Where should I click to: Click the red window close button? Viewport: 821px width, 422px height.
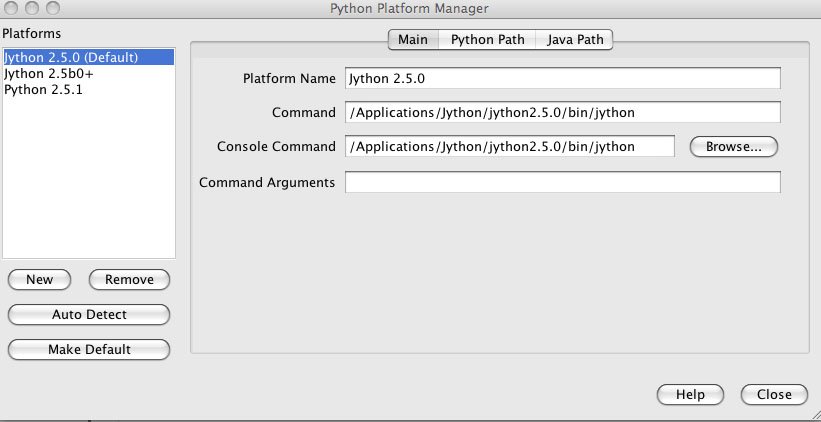coord(13,9)
